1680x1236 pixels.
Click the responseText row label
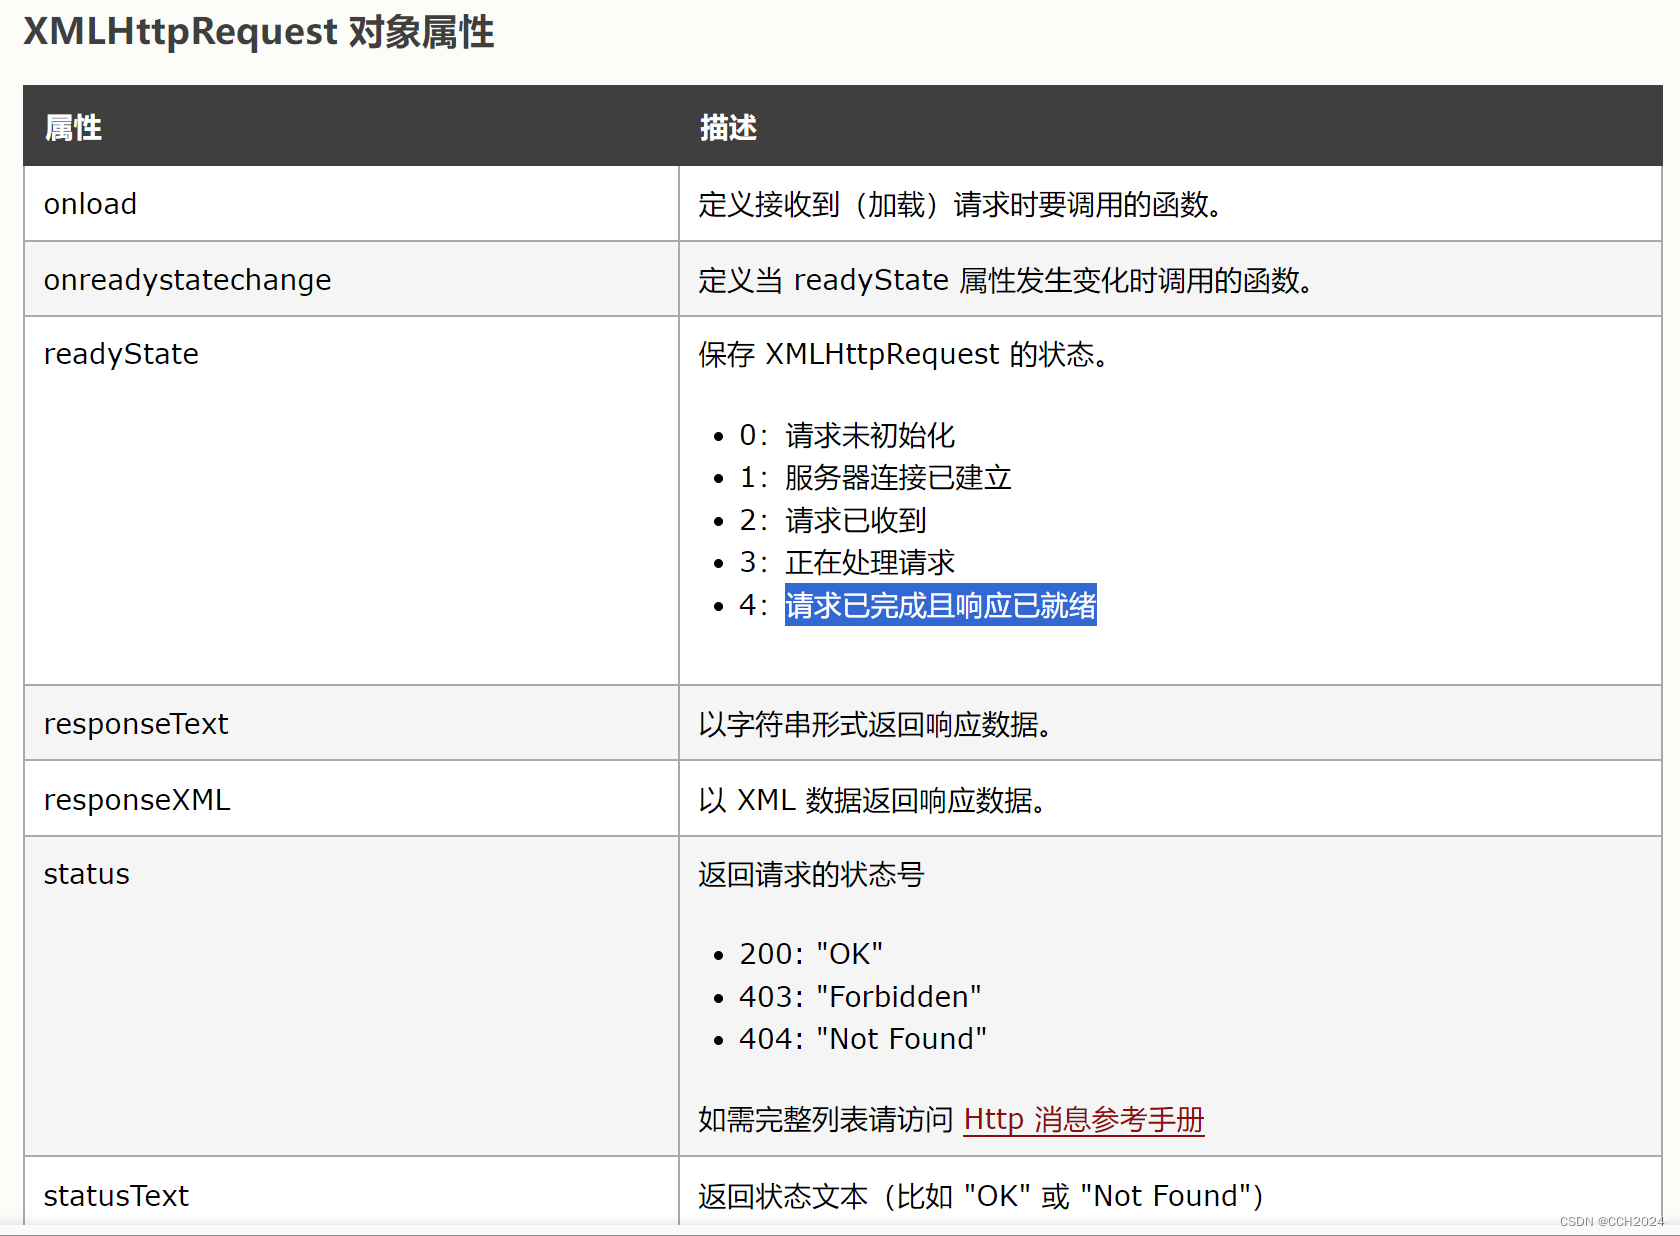(x=136, y=723)
